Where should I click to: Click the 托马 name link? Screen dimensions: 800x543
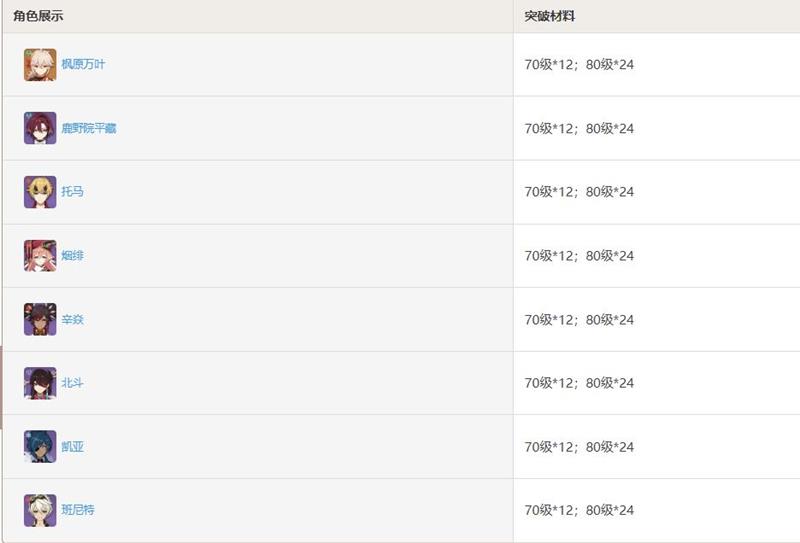(72, 192)
